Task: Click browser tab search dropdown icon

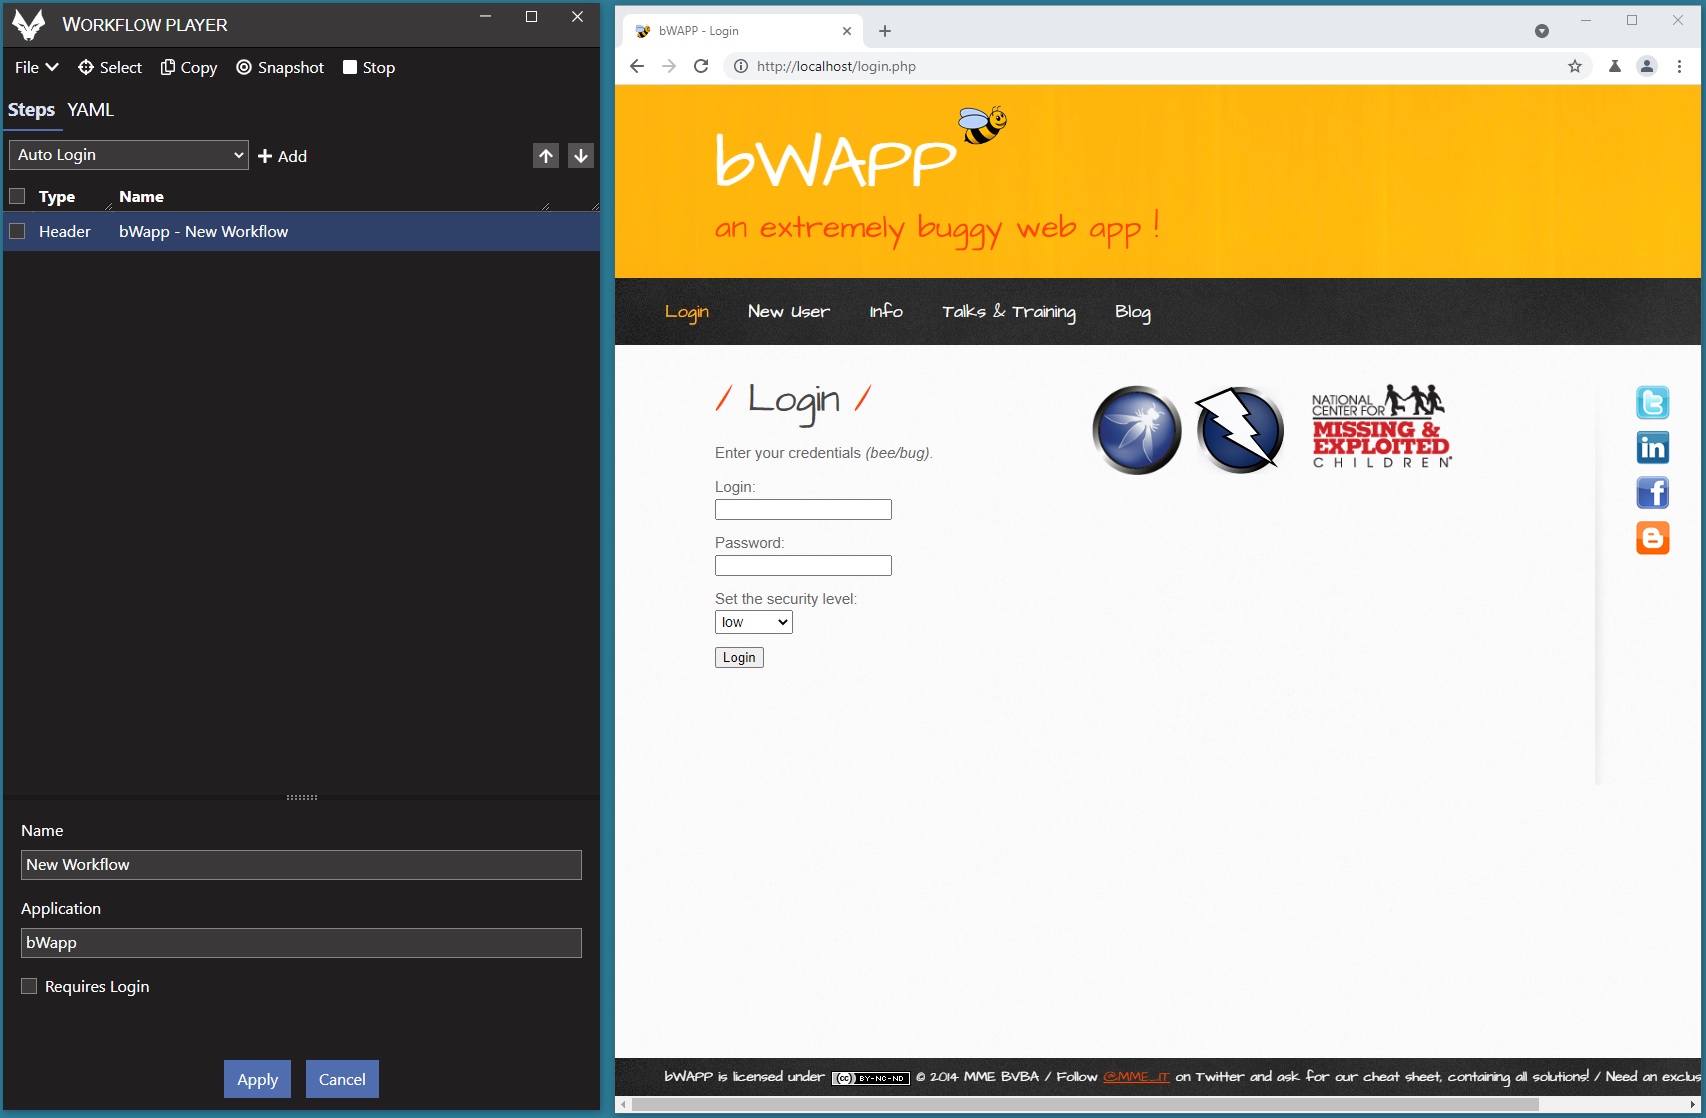Action: (1542, 31)
